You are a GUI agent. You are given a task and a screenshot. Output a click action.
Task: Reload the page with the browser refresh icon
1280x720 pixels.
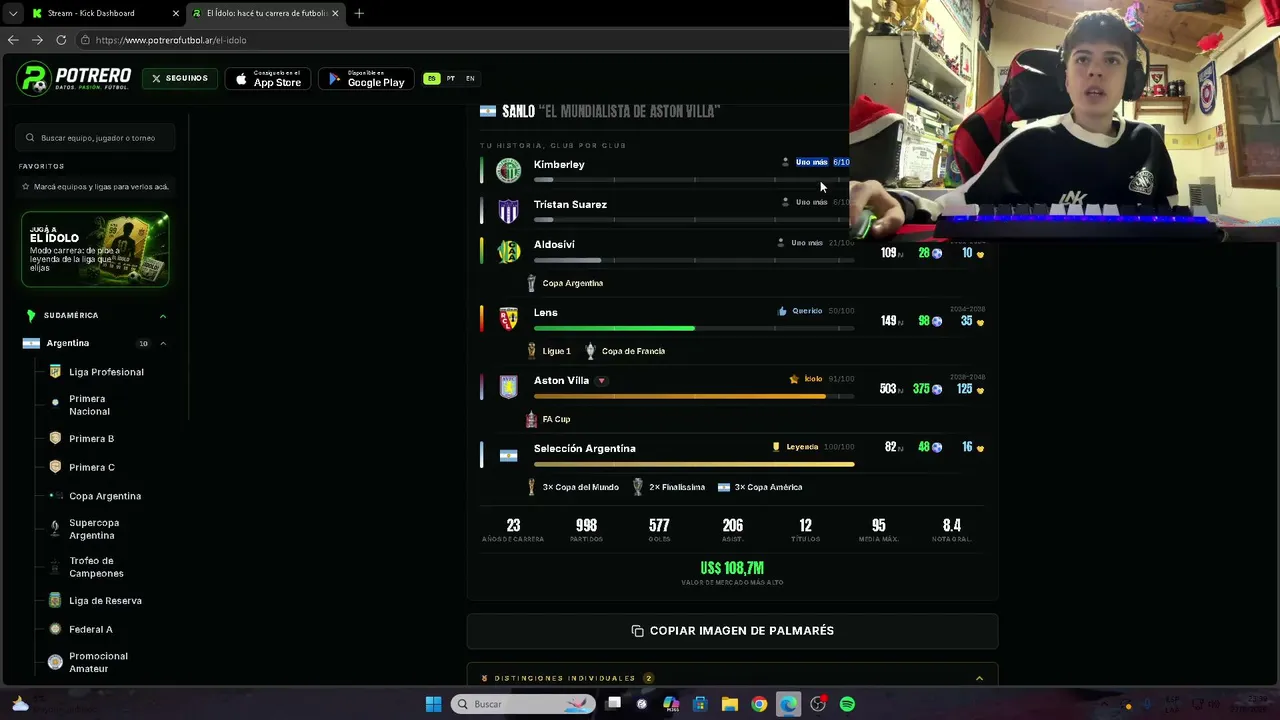(x=61, y=40)
